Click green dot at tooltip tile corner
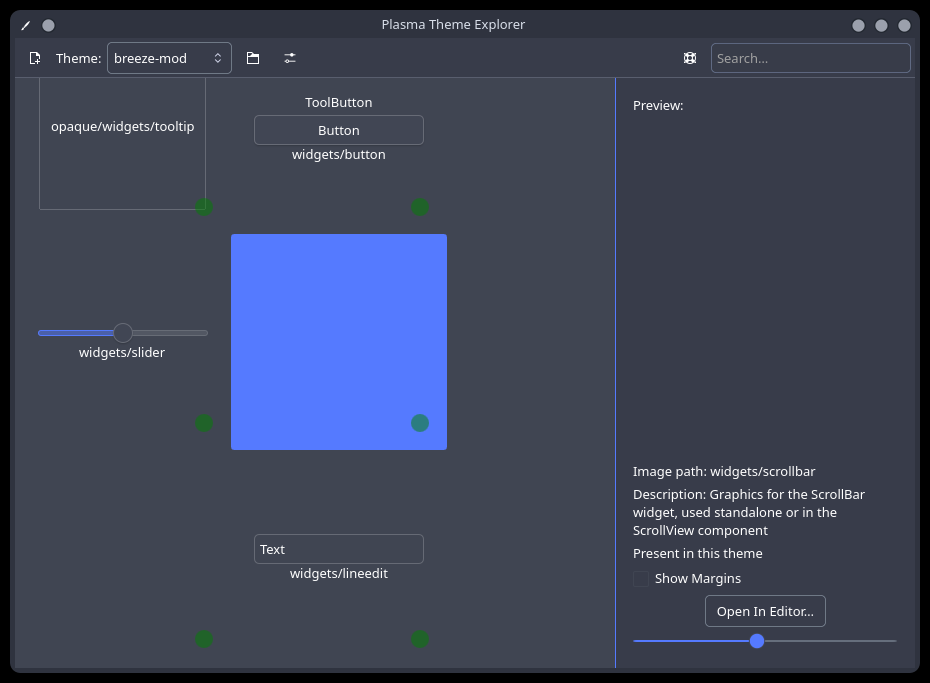Viewport: 930px width, 683px height. 204,207
